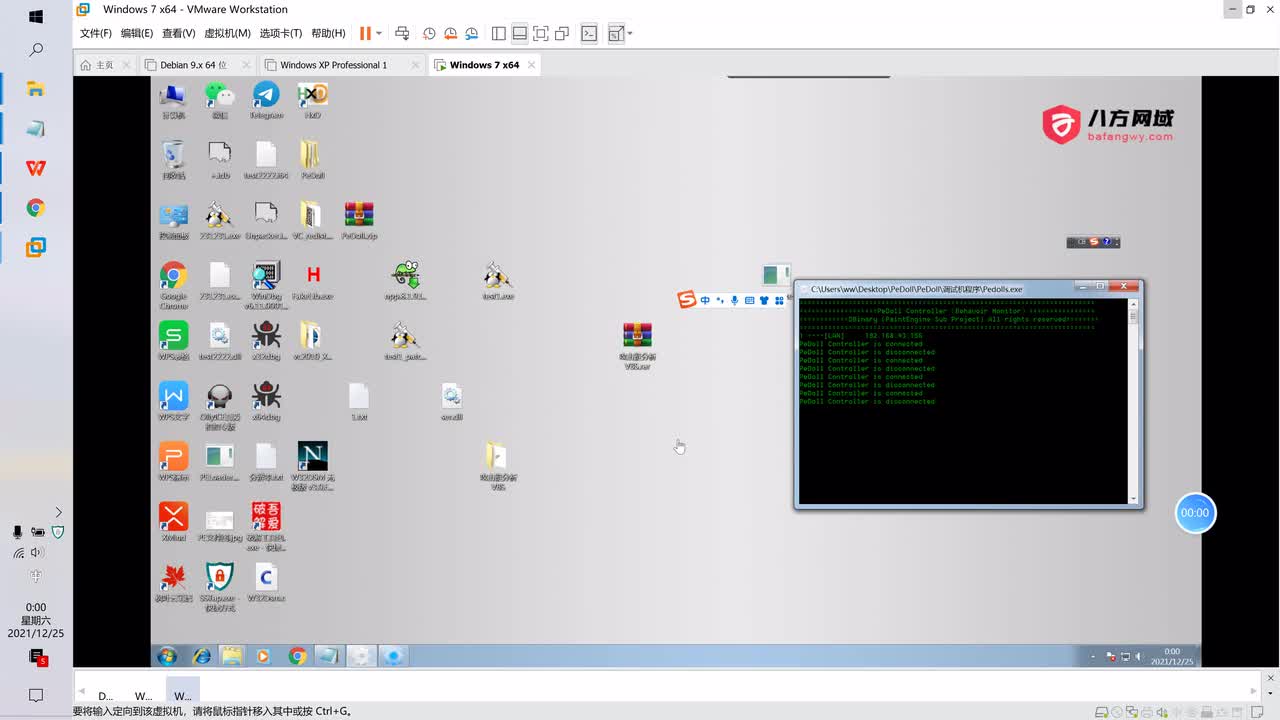Select the WeChat desktop icon
The image size is (1280, 720).
coord(219,101)
